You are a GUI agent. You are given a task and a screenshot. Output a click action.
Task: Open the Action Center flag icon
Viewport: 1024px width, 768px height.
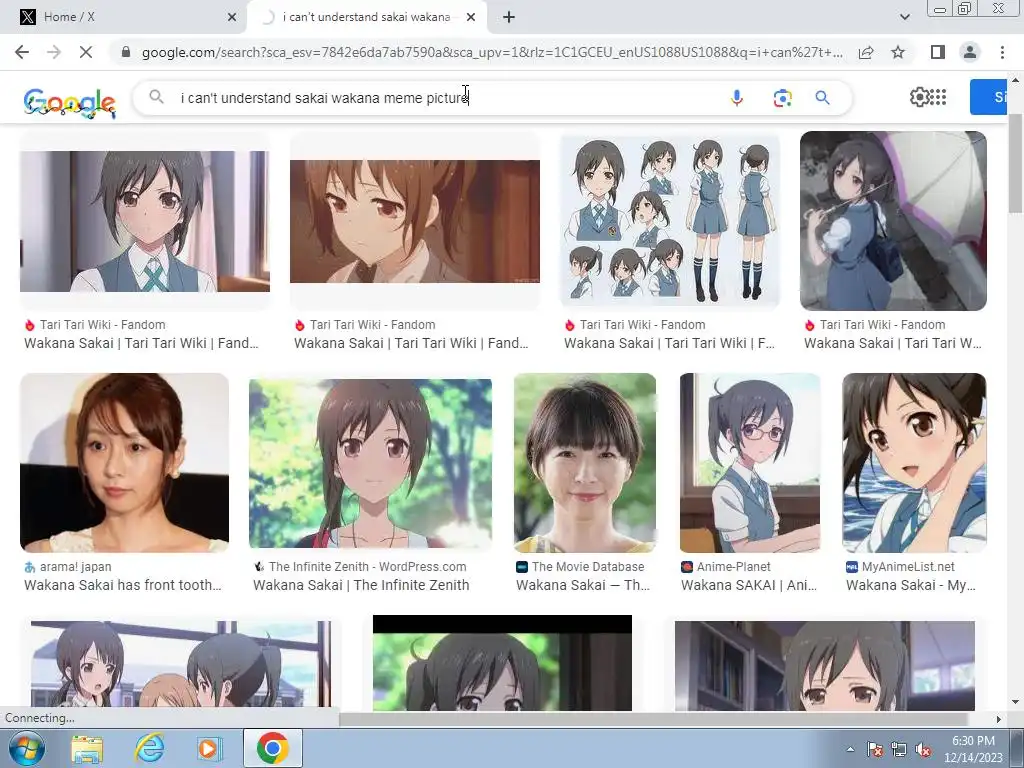[x=874, y=749]
